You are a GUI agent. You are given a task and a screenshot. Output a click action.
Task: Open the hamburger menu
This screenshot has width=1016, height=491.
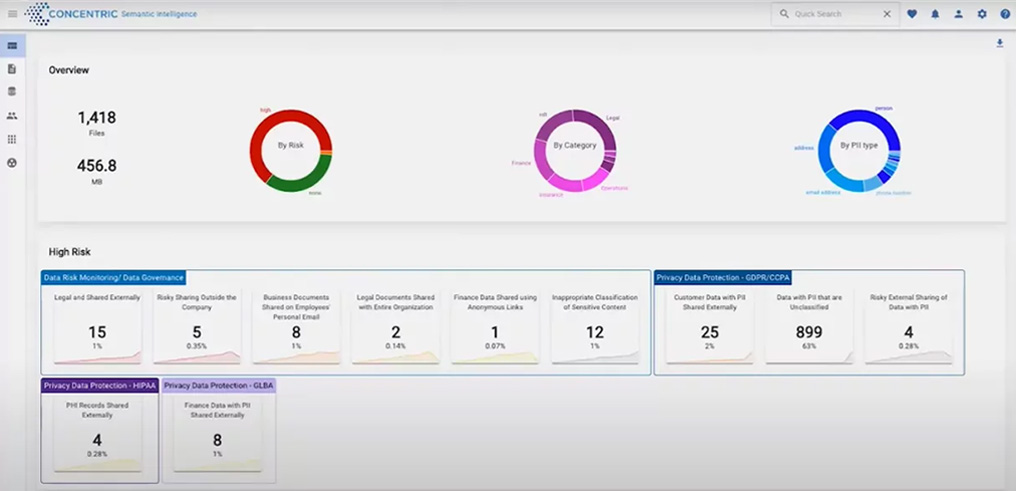point(12,14)
